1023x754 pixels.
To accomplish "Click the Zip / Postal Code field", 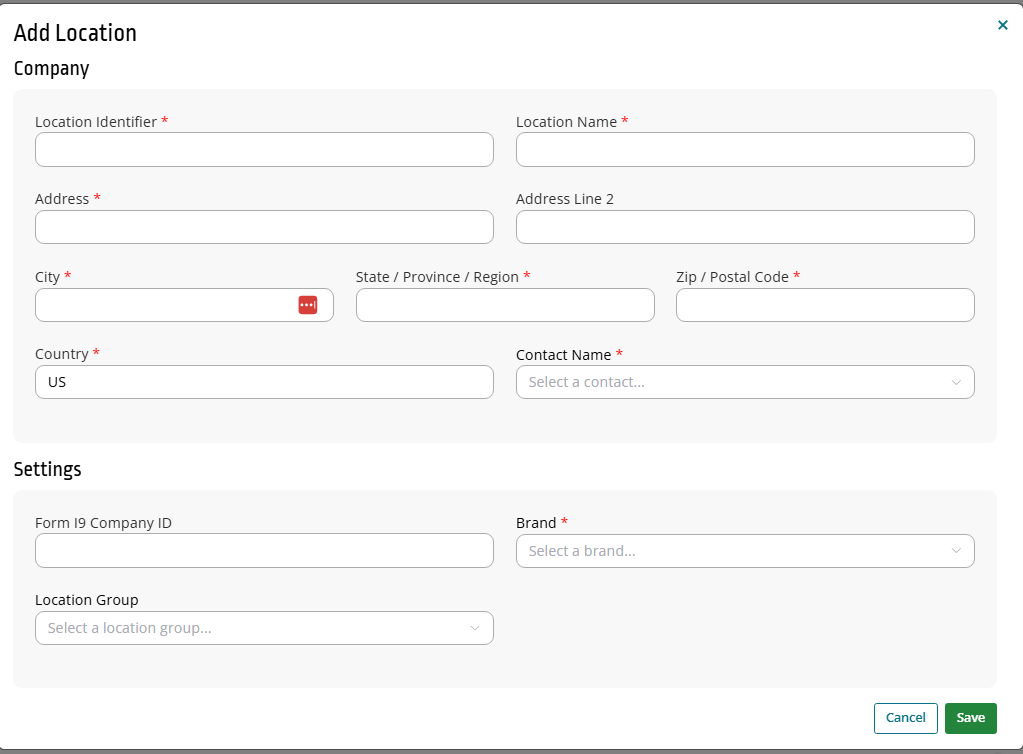I will pos(824,304).
